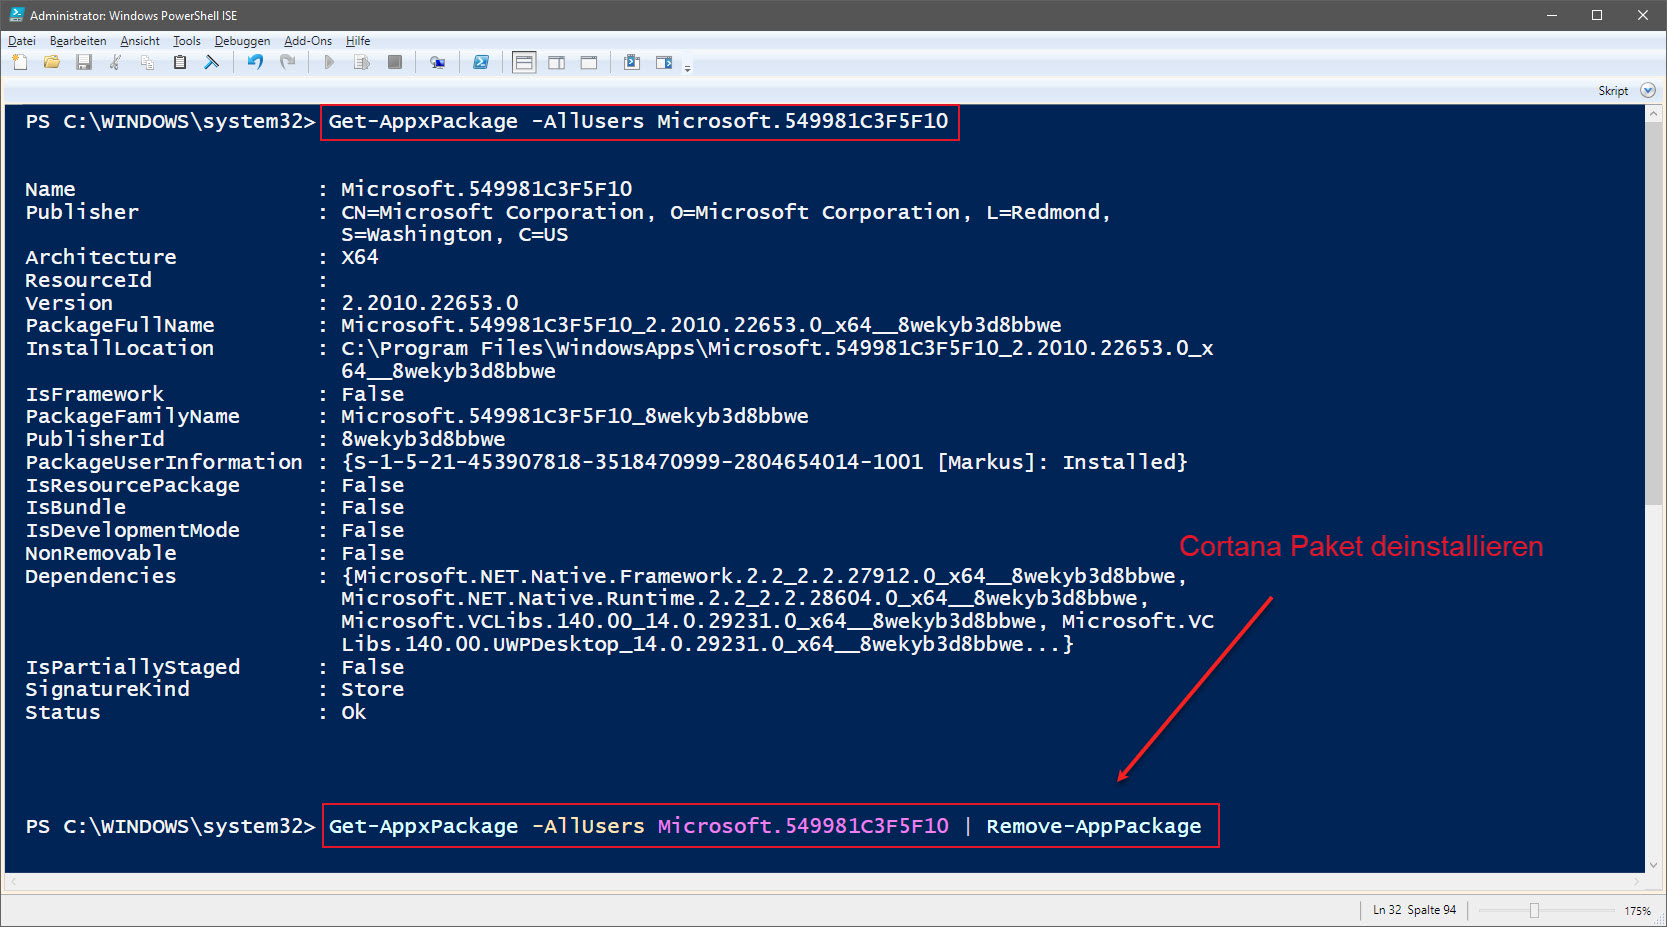Viewport: 1667px width, 927px height.
Task: Open a new remote PowerShell tab
Action: click(437, 62)
